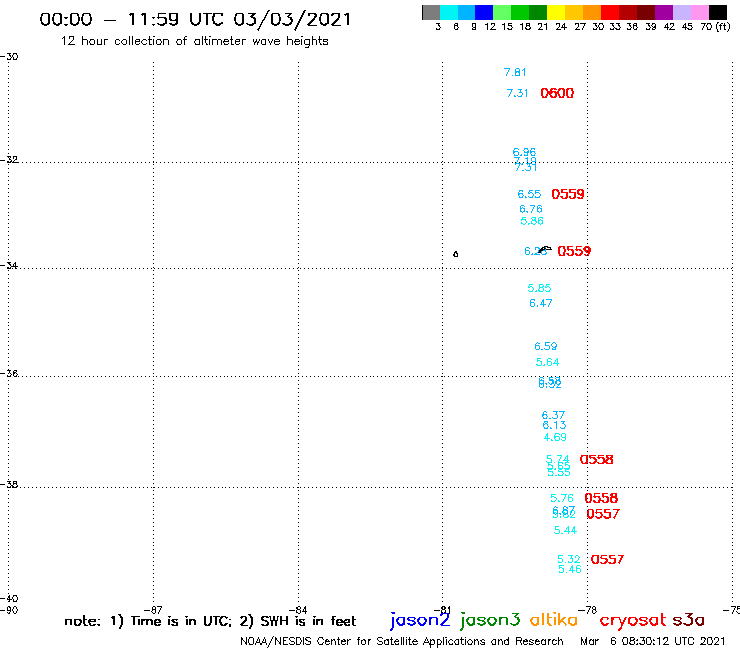Viewport: 740px width, 650px height.
Task: Click the 6.76 wave height value
Action: tap(531, 209)
